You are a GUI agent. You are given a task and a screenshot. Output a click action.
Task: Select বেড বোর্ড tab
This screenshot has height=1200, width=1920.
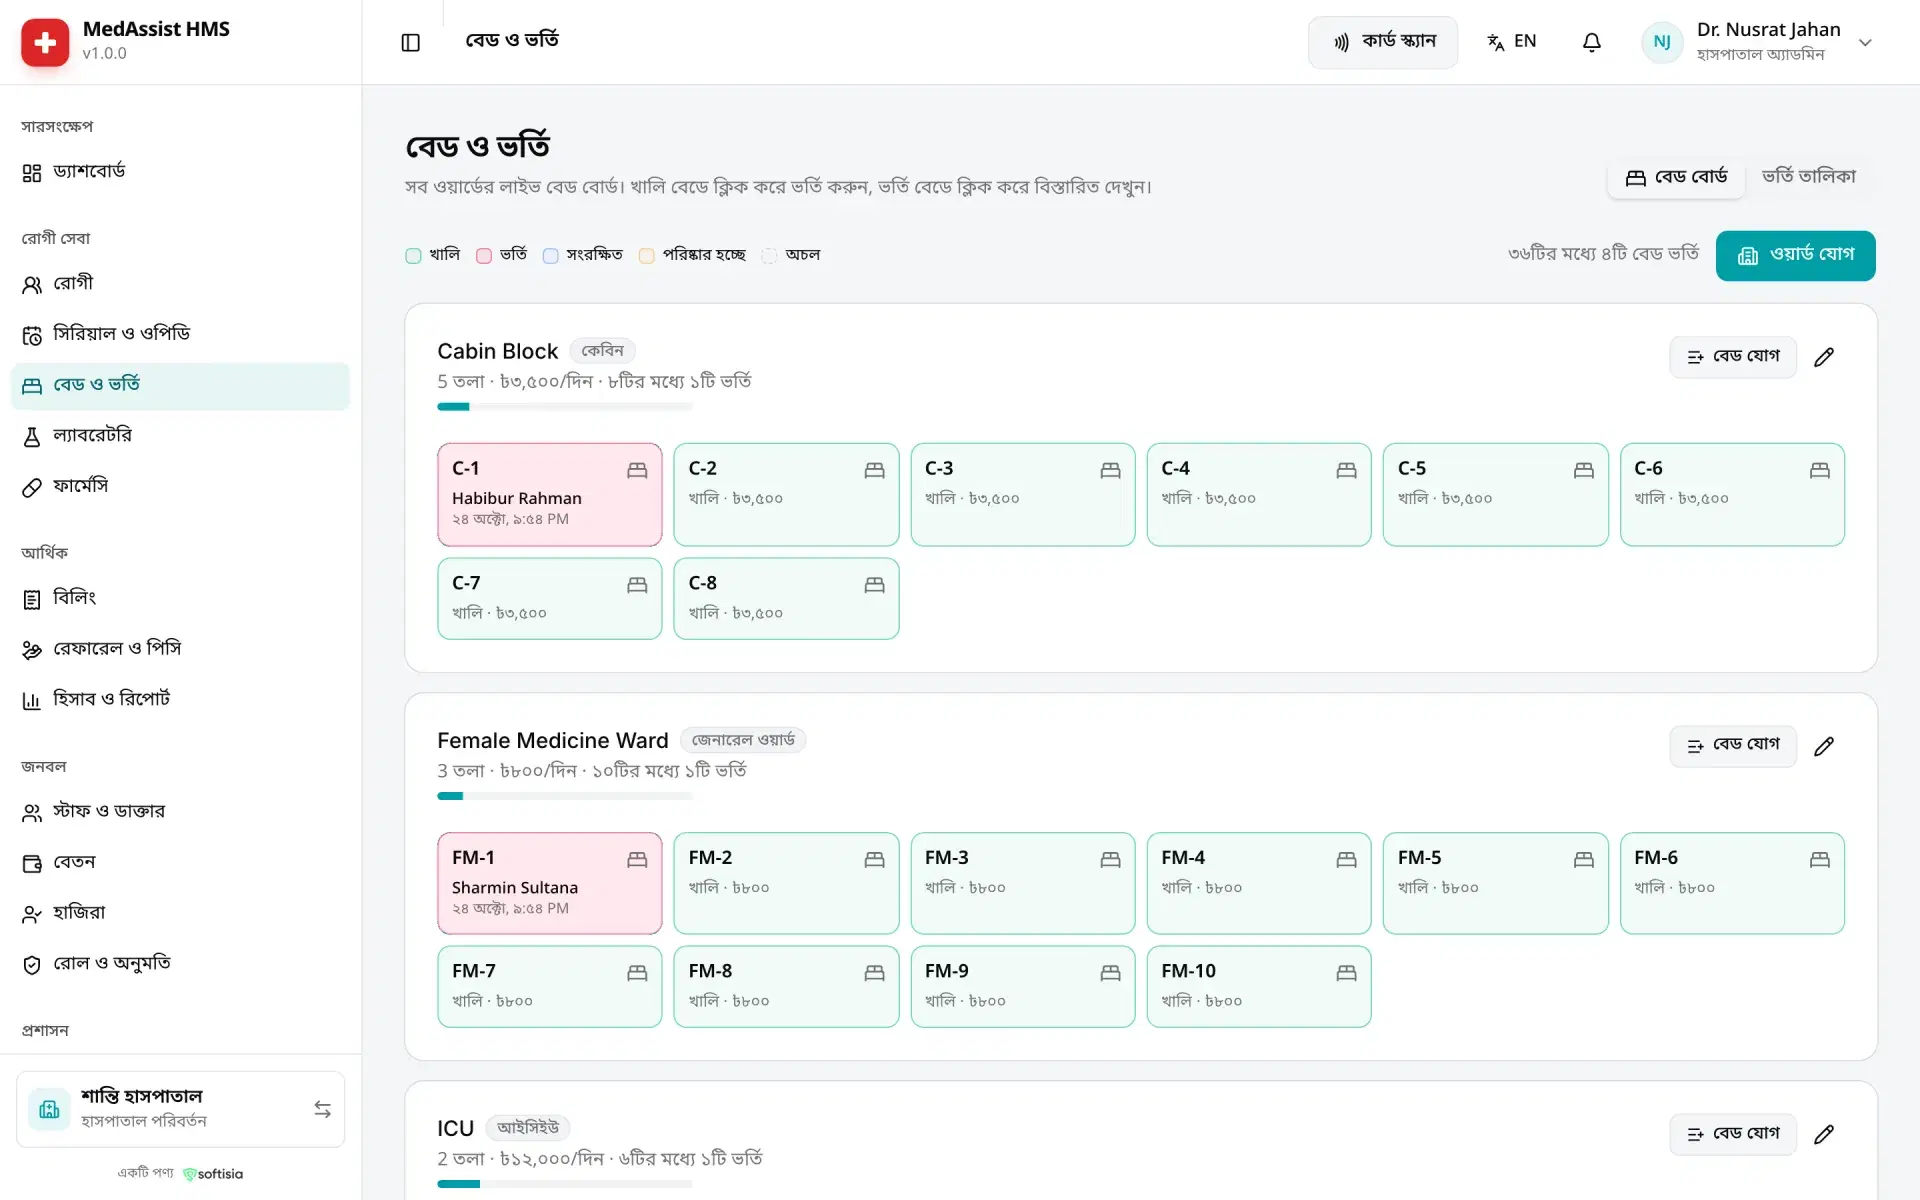click(1676, 177)
